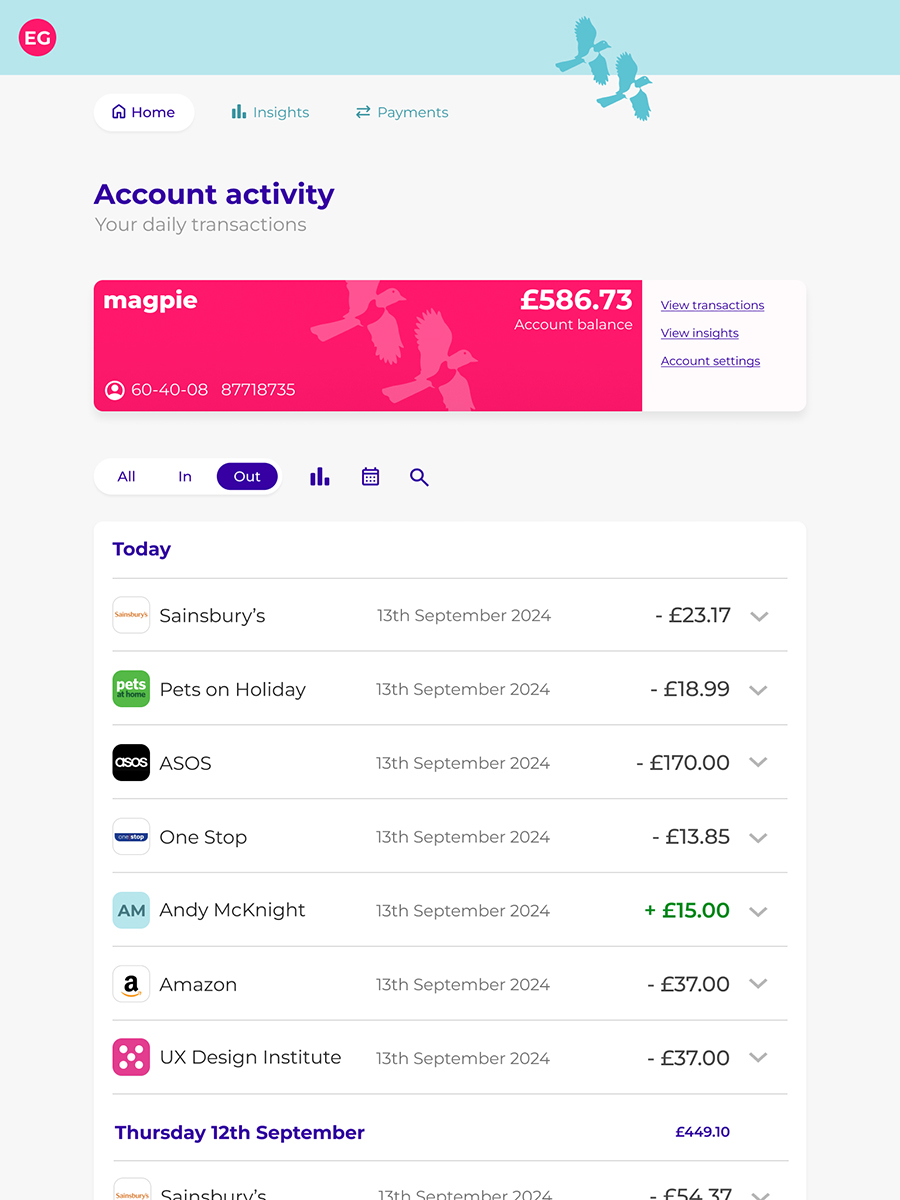Click the Pets at Home merchant logo
Screen dimensions: 900x1200
tap(131, 689)
